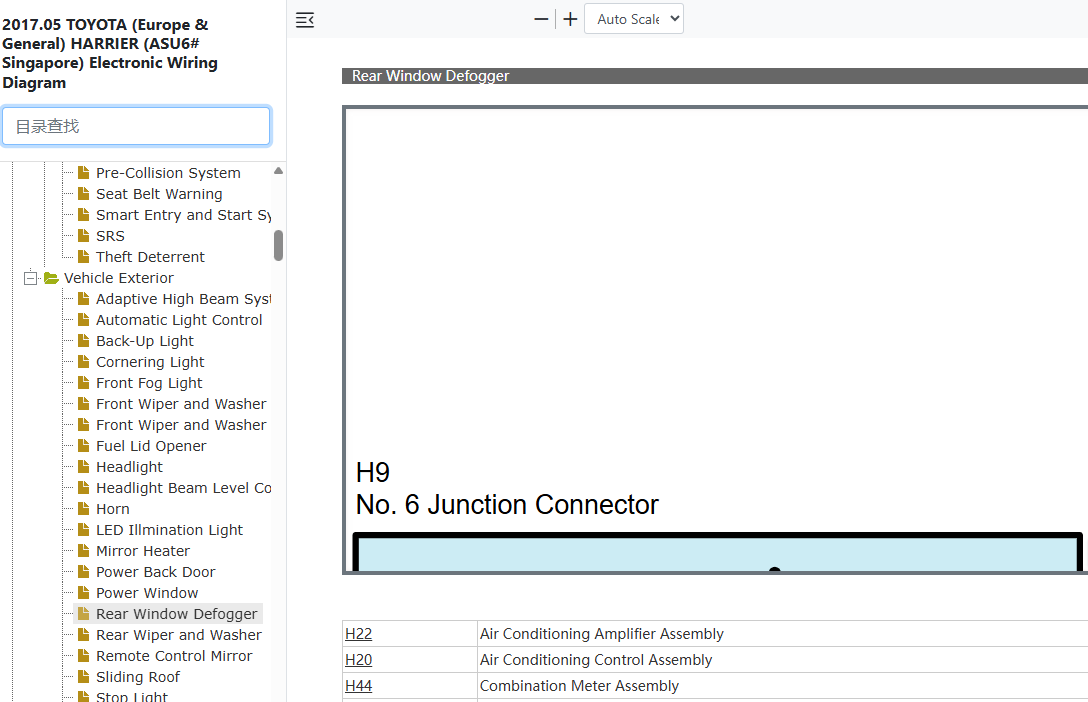Focus the directory search input field
This screenshot has height=702, width=1088.
pos(136,126)
